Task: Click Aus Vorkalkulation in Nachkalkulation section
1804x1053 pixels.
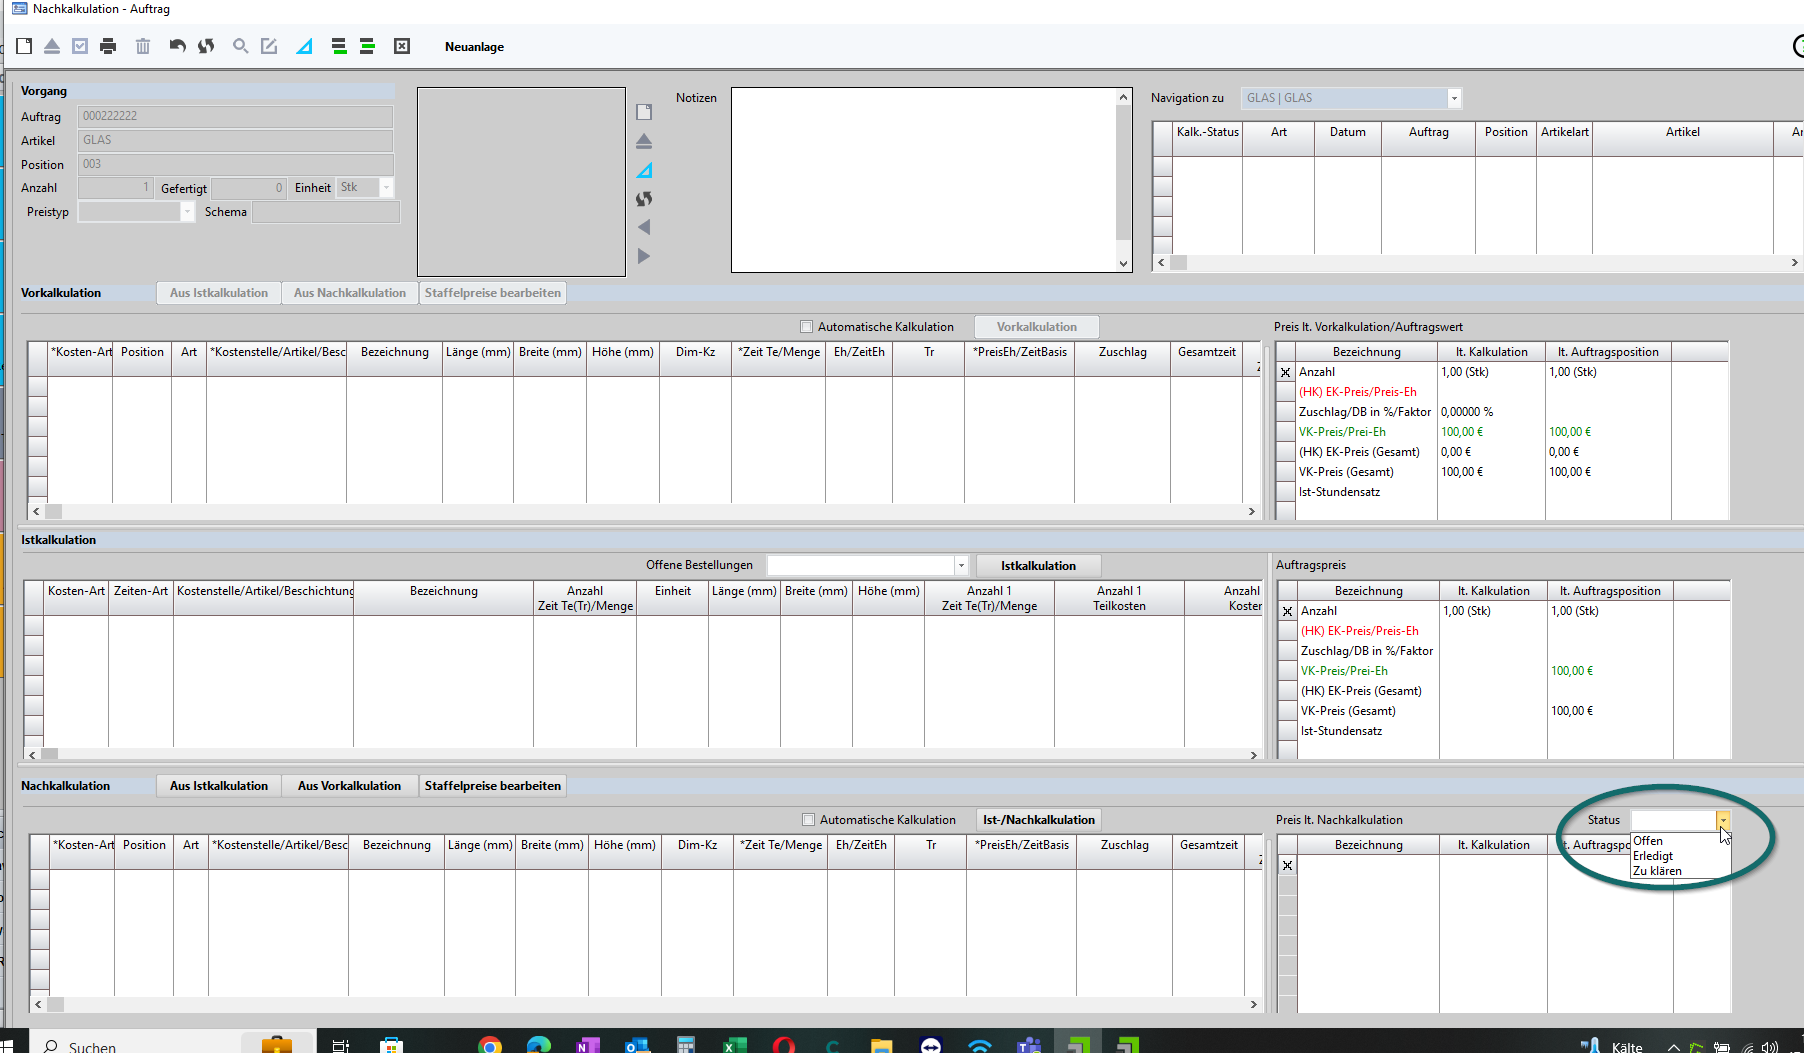Action: (x=349, y=786)
